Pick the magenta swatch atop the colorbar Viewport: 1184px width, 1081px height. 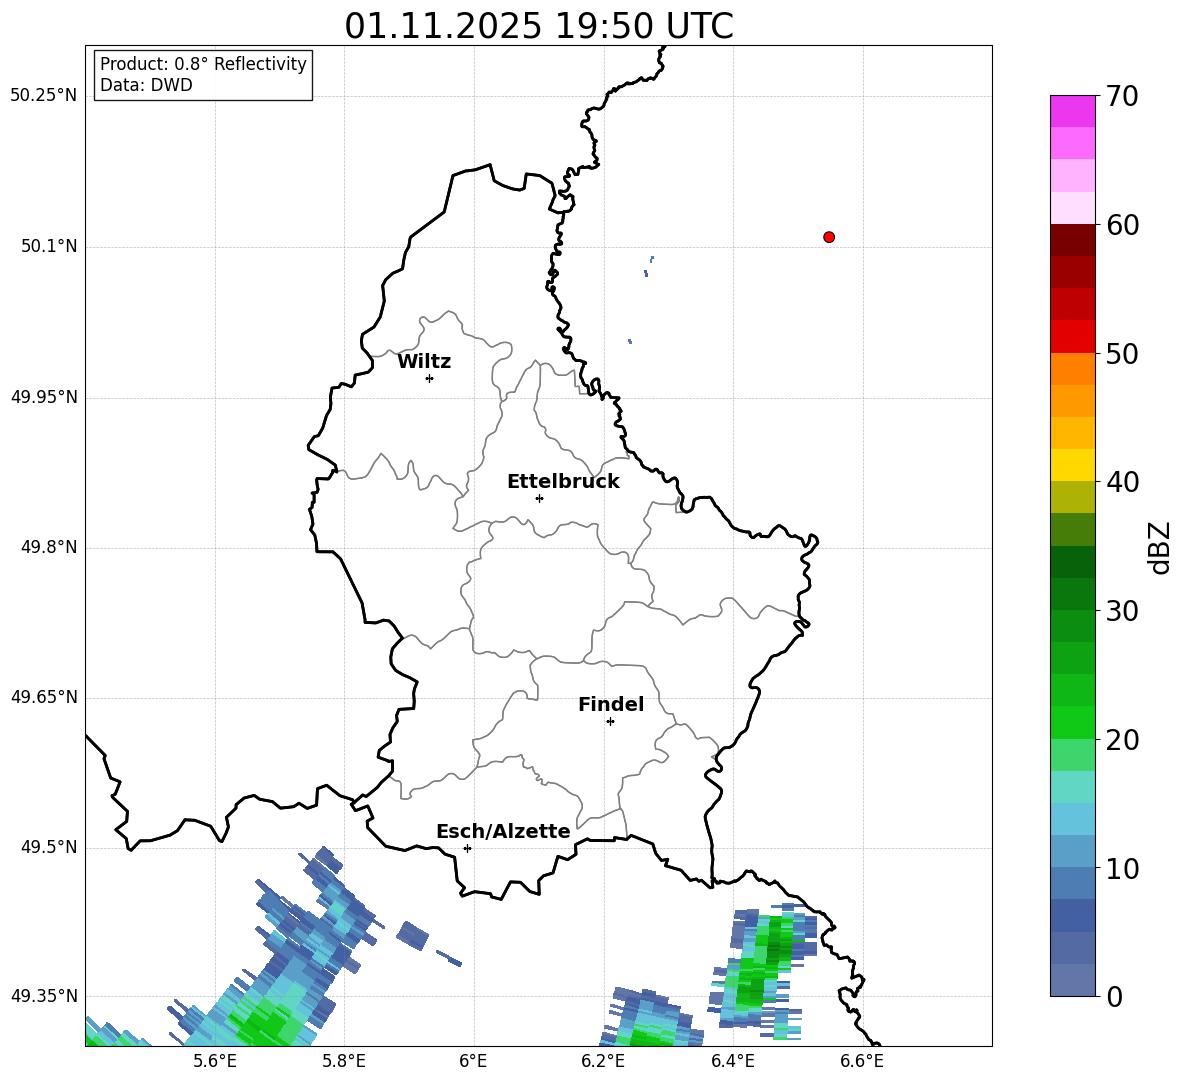coord(1072,111)
